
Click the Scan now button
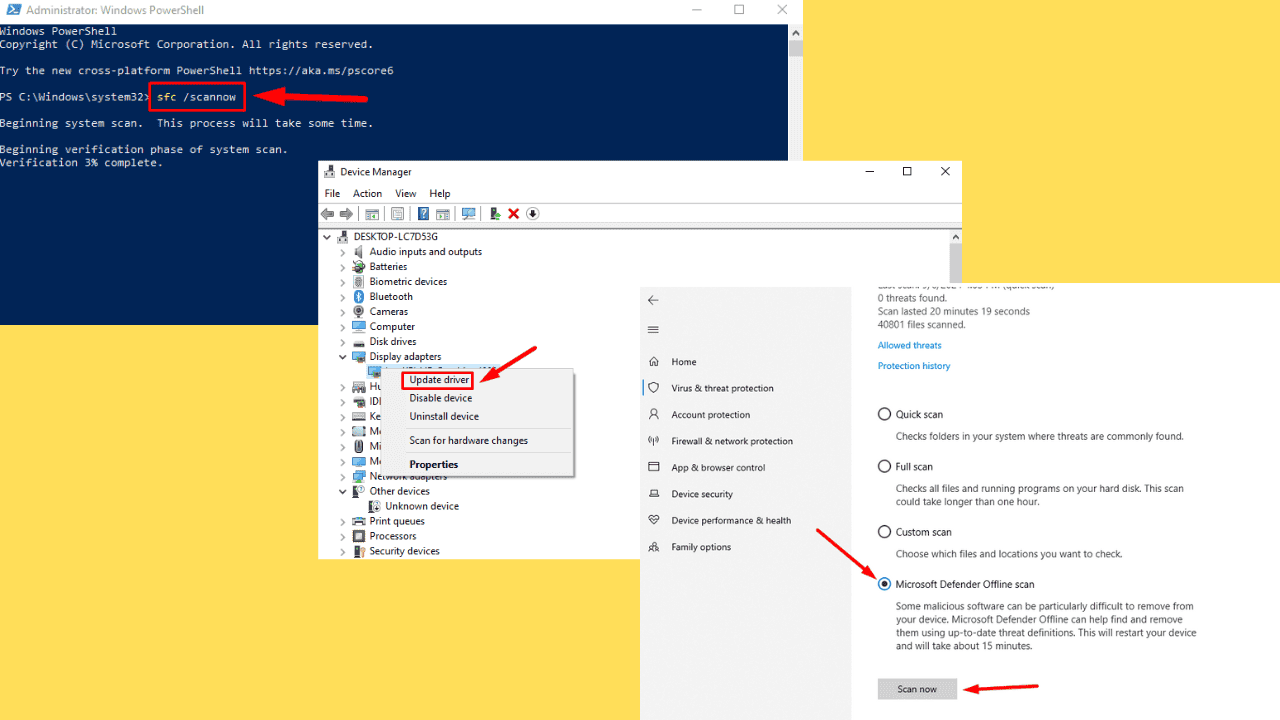917,689
